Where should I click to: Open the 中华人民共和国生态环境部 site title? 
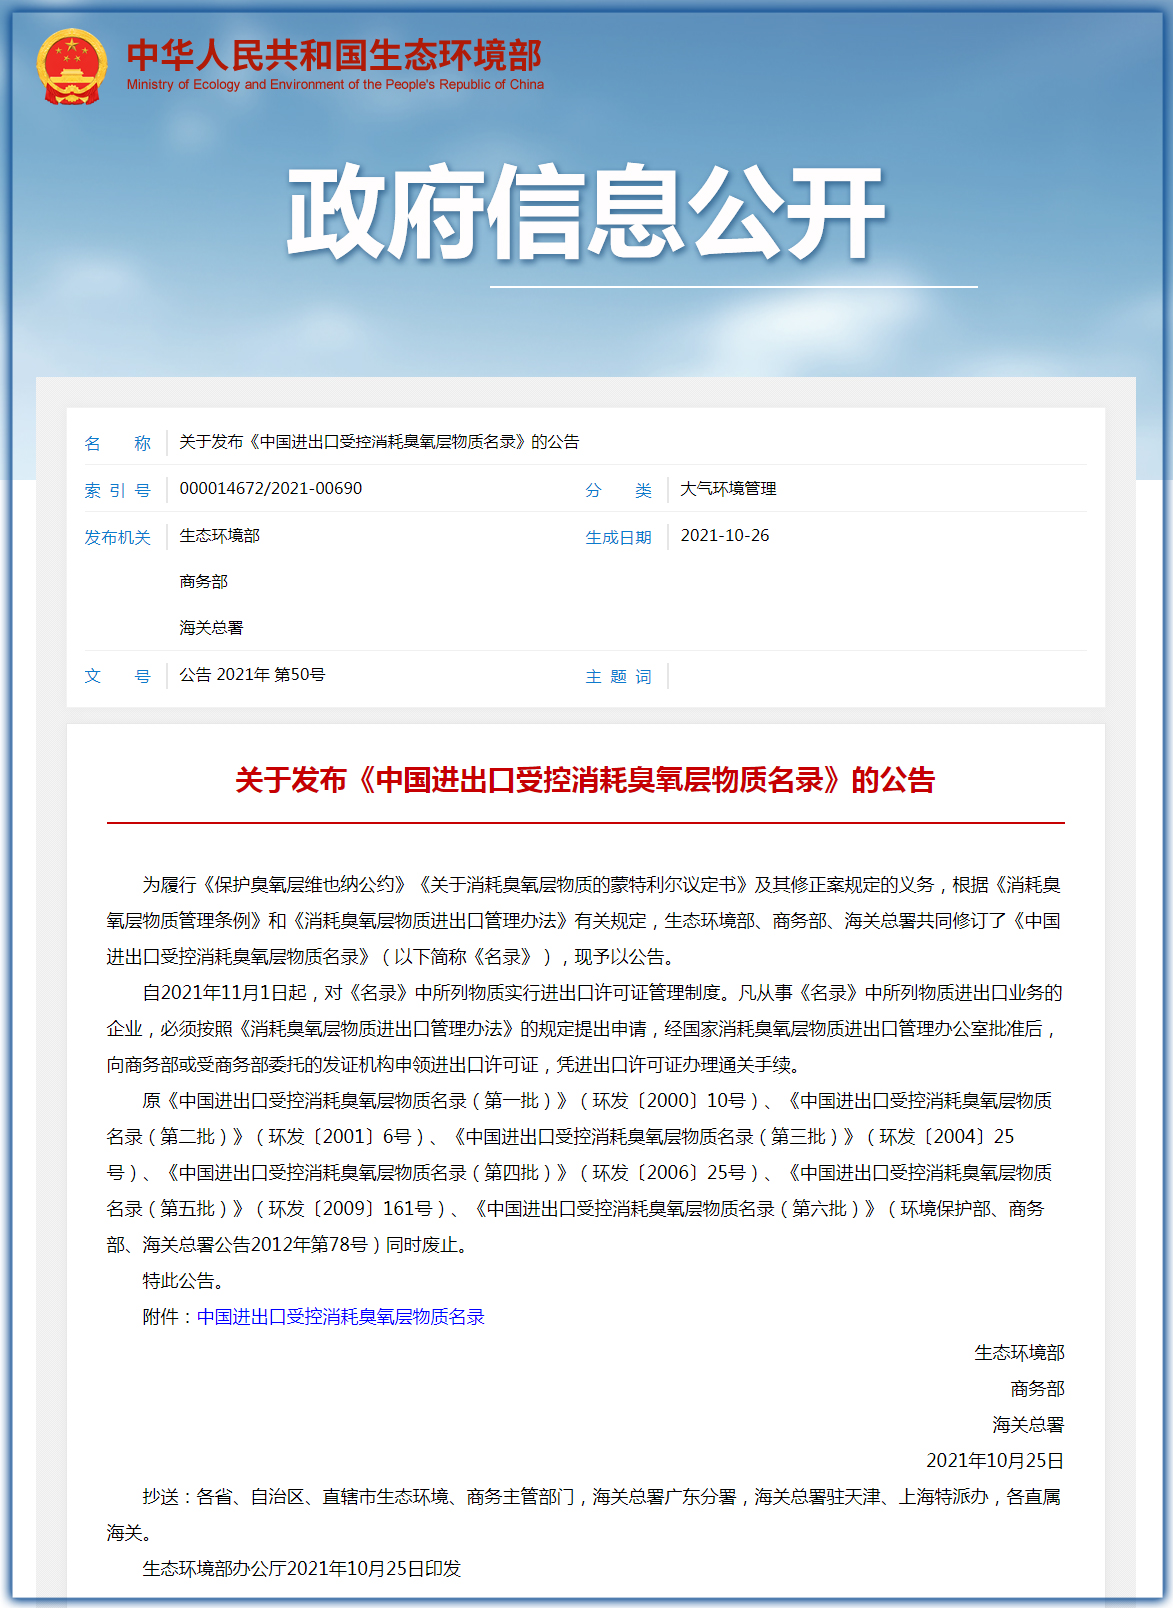pos(334,55)
